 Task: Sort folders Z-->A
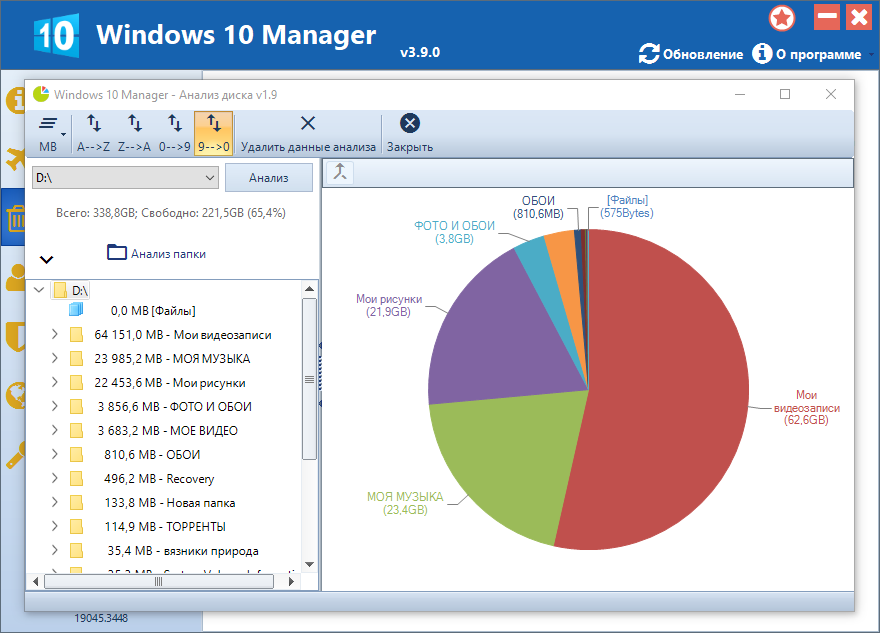point(134,133)
